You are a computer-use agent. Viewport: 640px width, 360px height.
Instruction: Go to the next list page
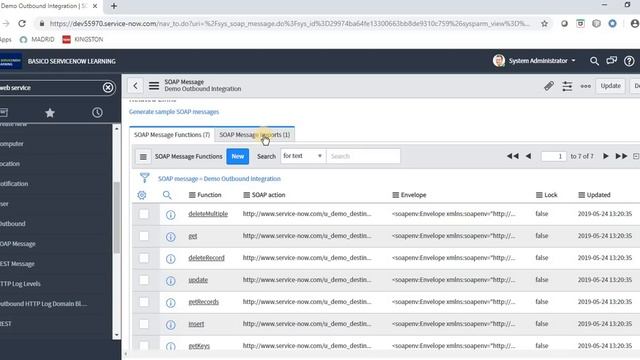point(606,156)
